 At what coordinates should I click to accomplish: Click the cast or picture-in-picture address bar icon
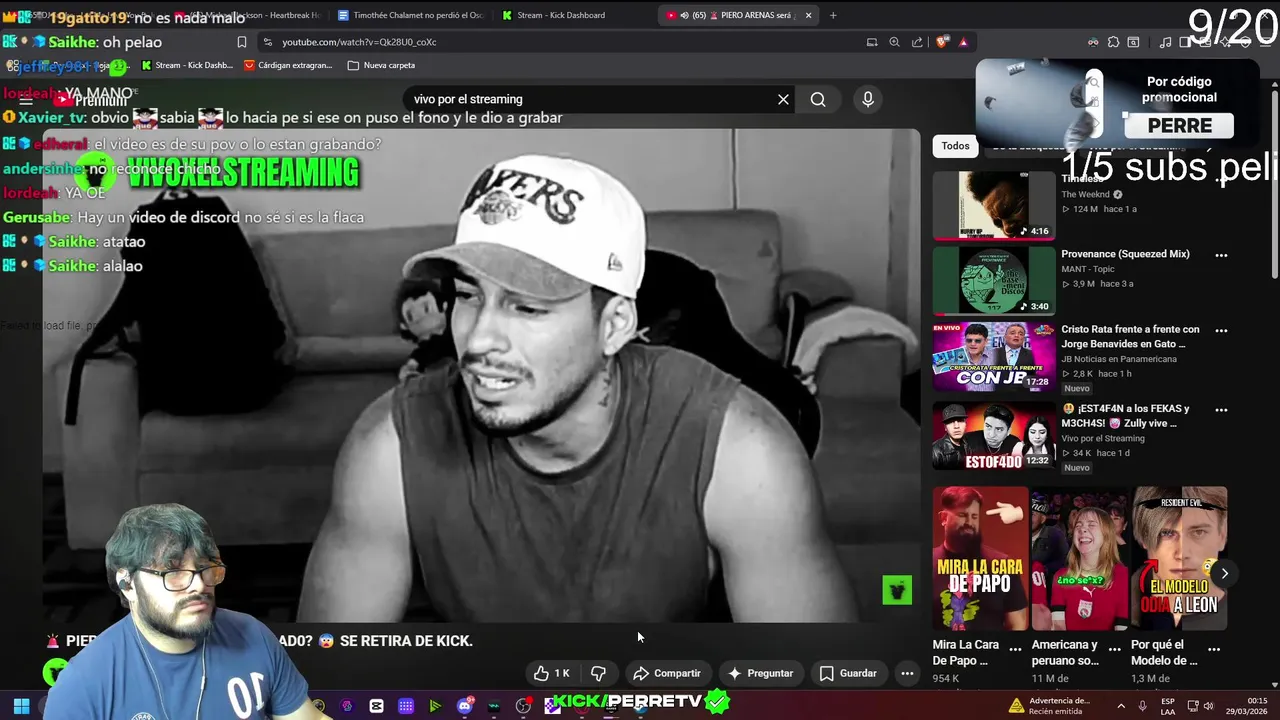click(871, 42)
